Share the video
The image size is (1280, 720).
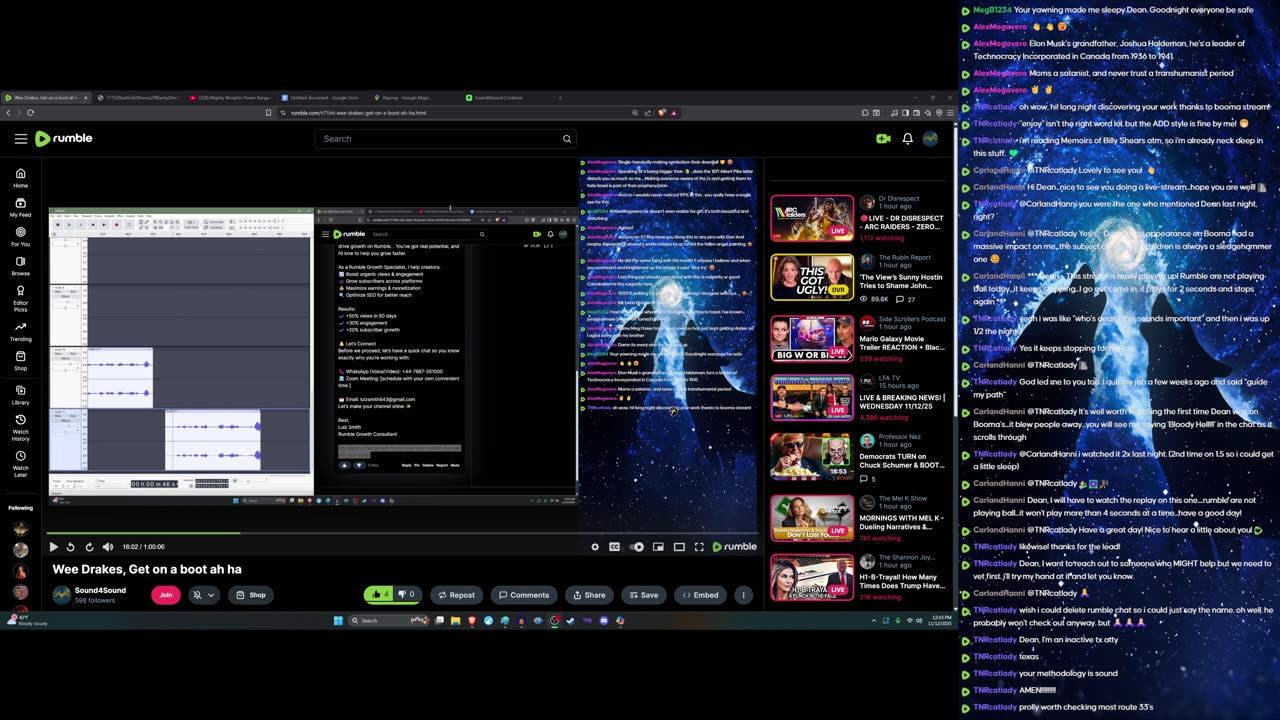tap(589, 595)
